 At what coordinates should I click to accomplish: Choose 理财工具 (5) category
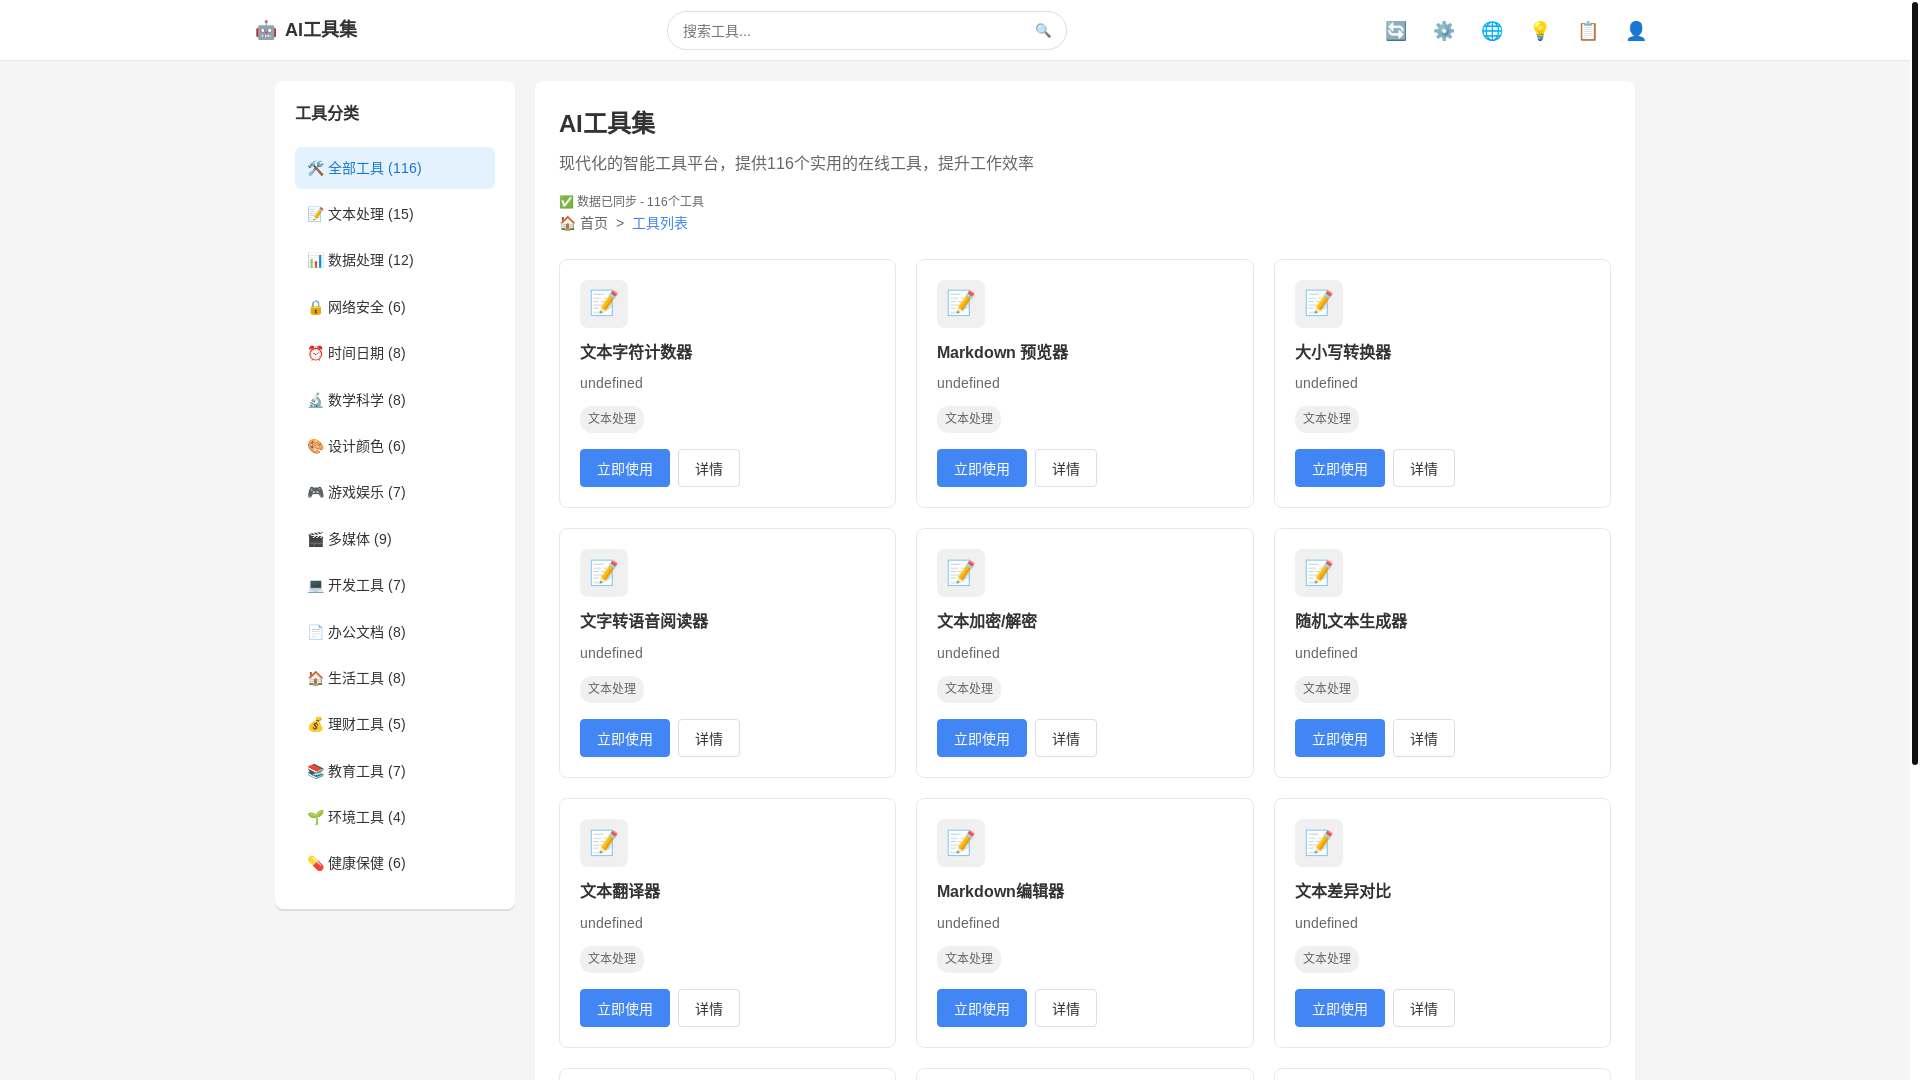[x=395, y=724]
